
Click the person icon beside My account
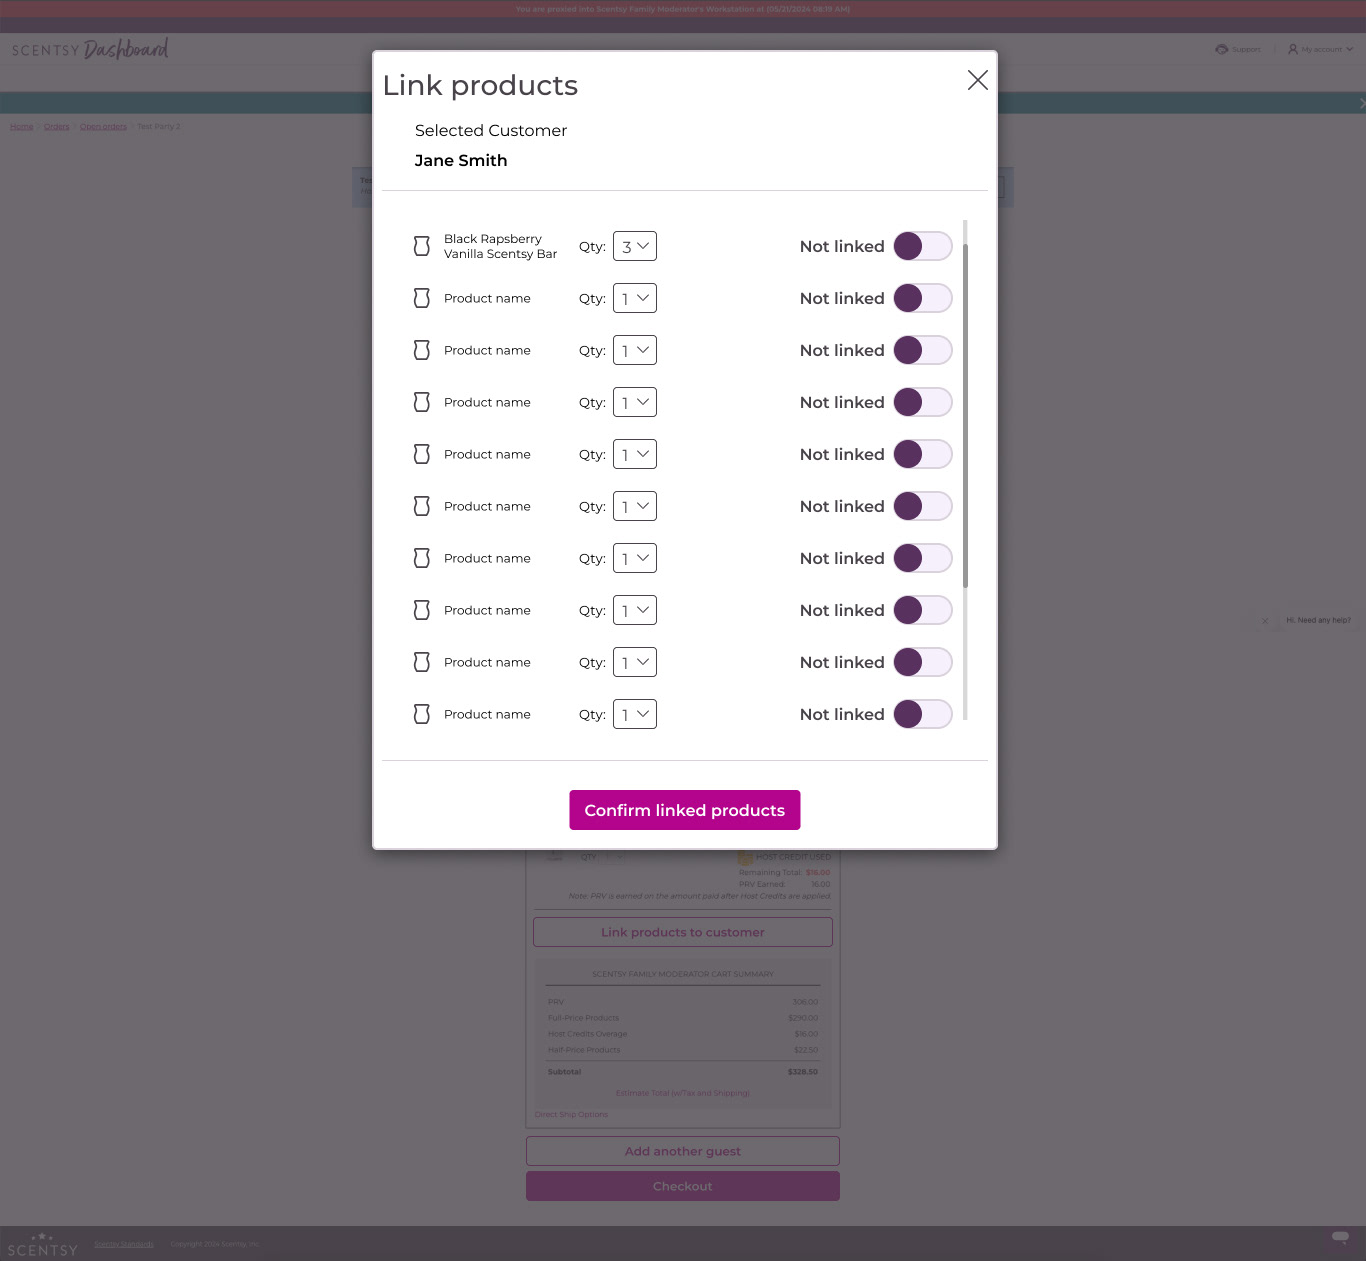pos(1293,49)
